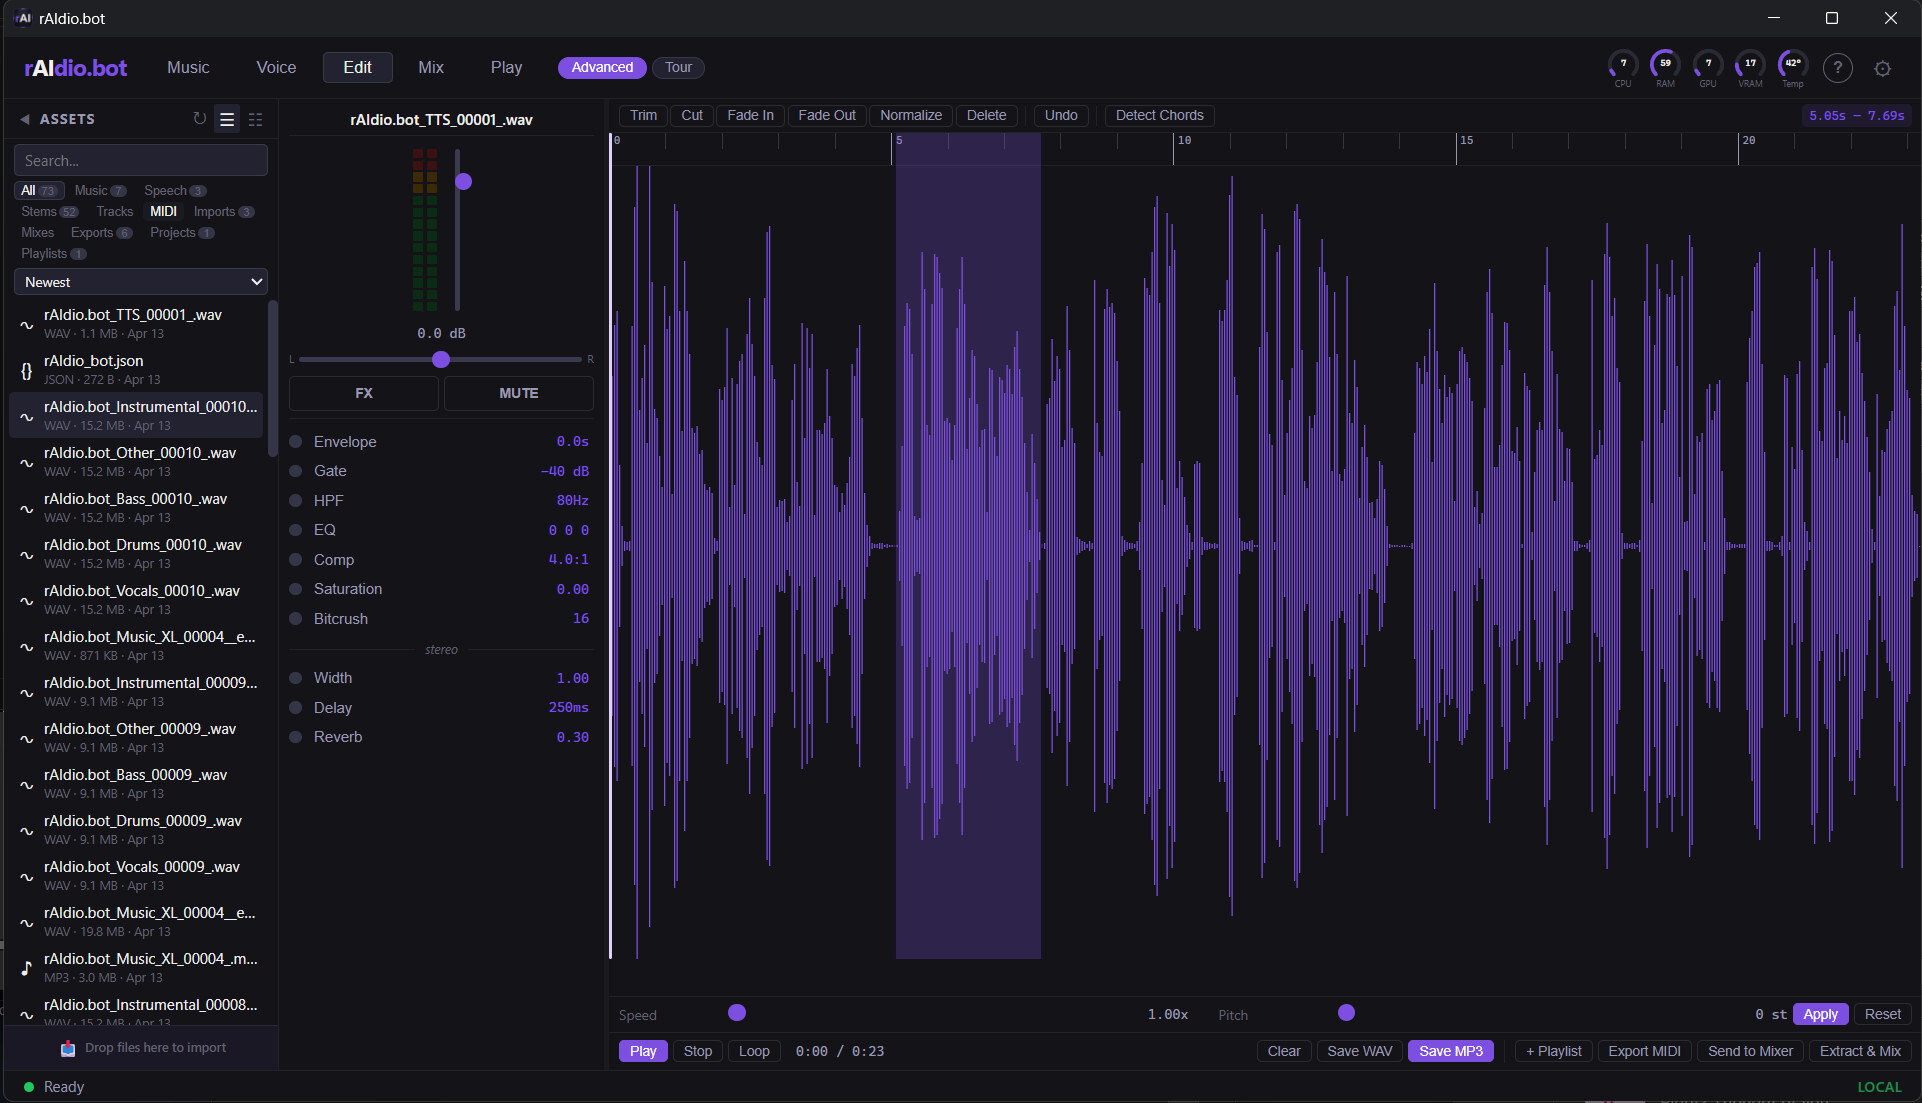Screen dimensions: 1922x1103
Task: Focus the assets Search field
Action: coord(141,161)
